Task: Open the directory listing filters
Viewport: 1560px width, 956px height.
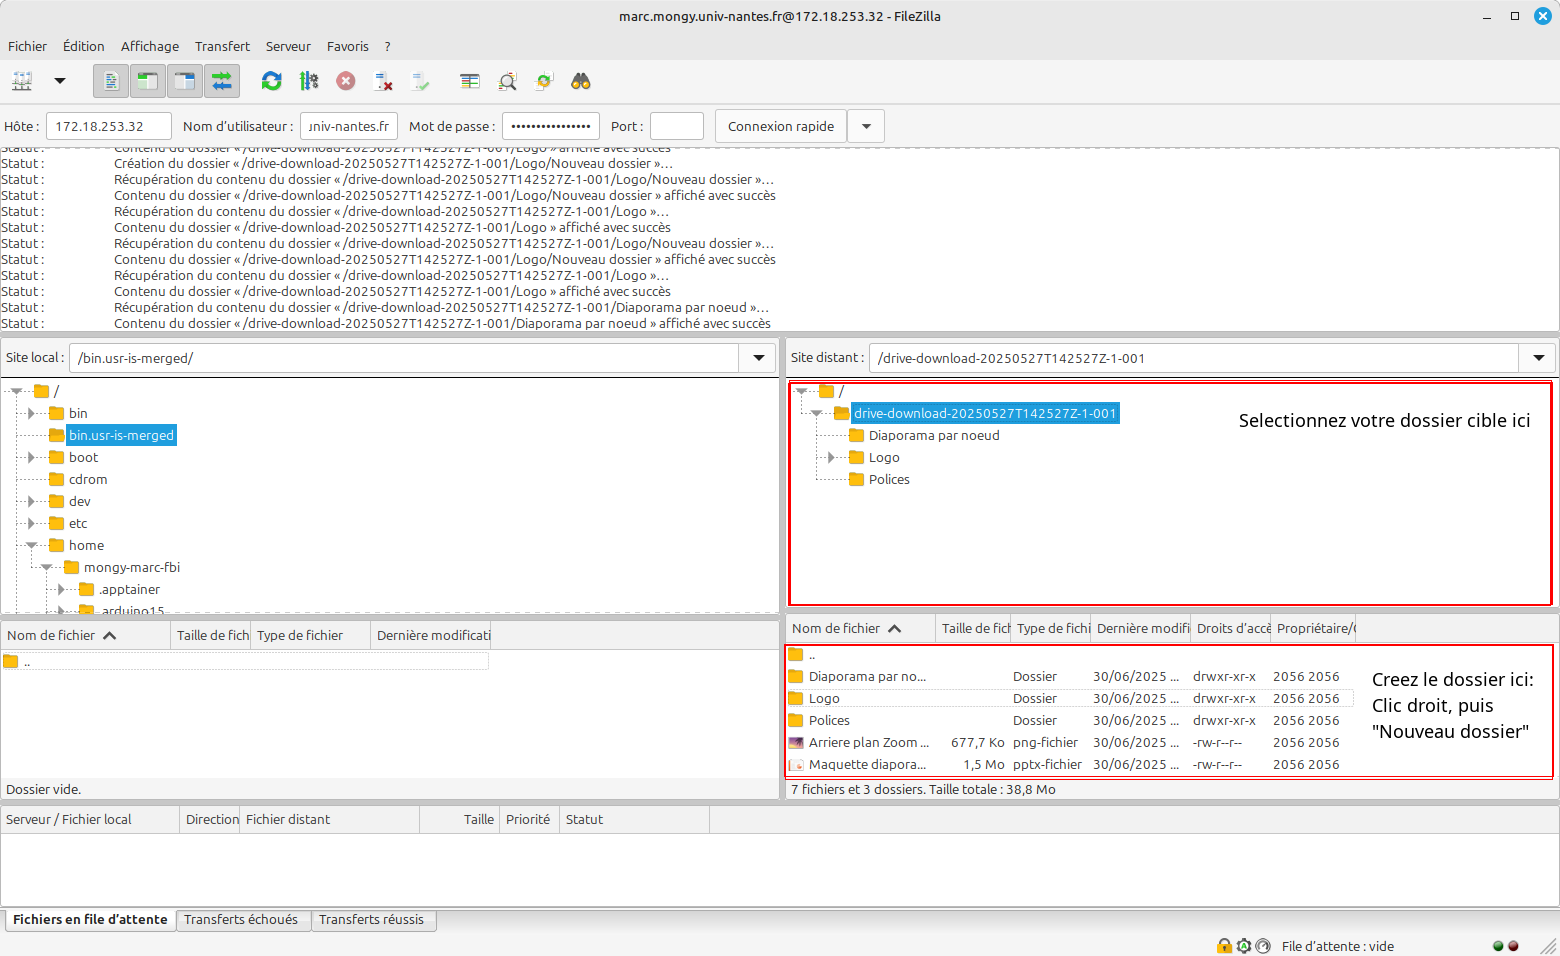Action: click(x=469, y=81)
